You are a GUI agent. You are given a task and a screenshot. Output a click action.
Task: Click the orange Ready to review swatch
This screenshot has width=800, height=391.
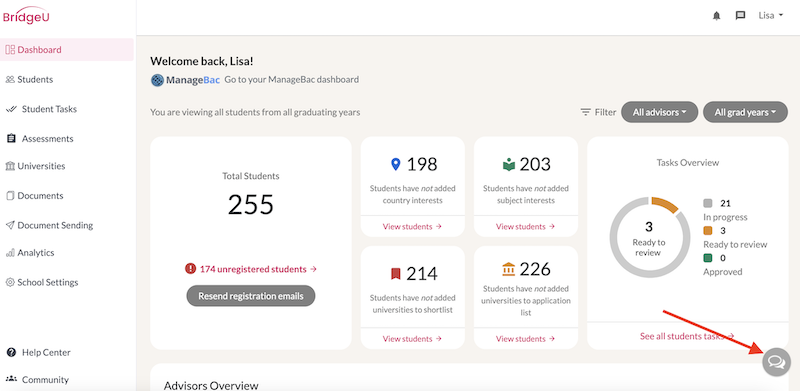[708, 231]
